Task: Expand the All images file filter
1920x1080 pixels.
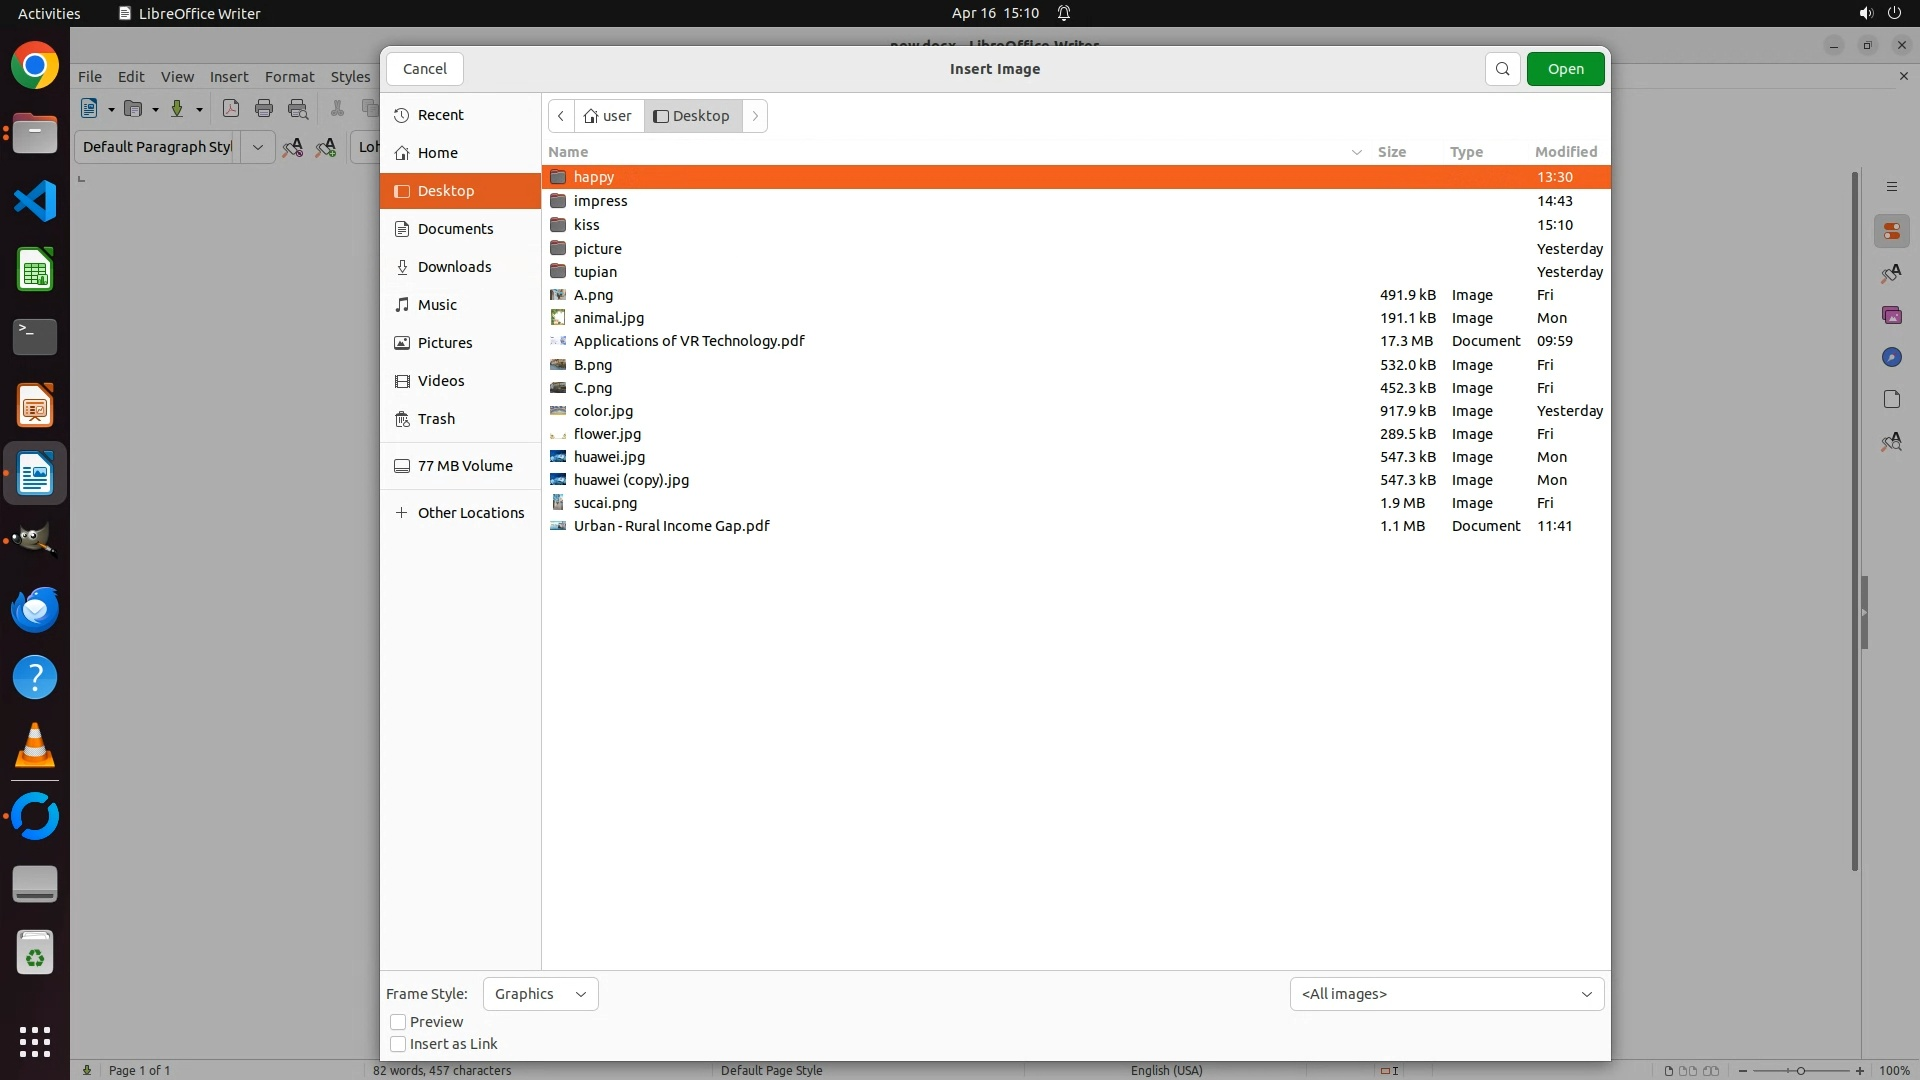Action: click(1446, 994)
